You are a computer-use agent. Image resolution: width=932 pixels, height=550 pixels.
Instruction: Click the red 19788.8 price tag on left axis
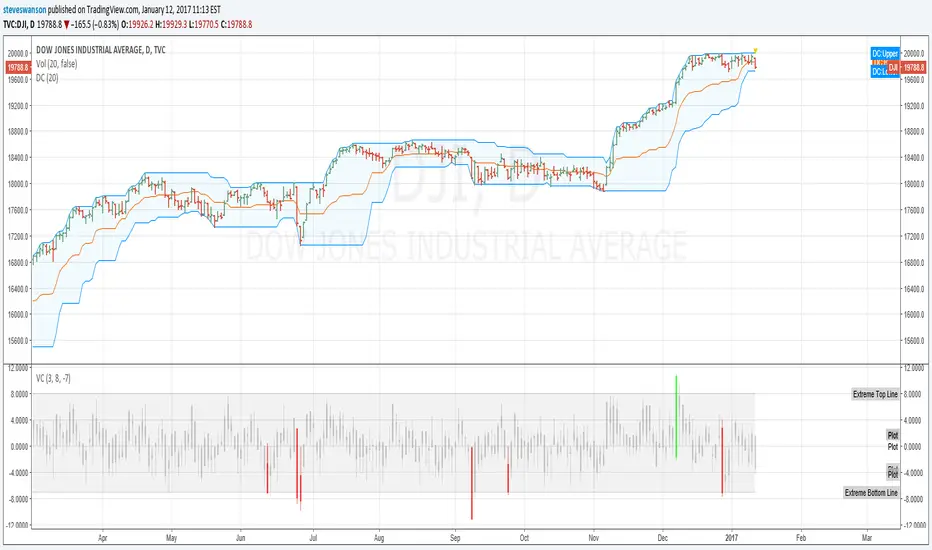pyautogui.click(x=17, y=67)
